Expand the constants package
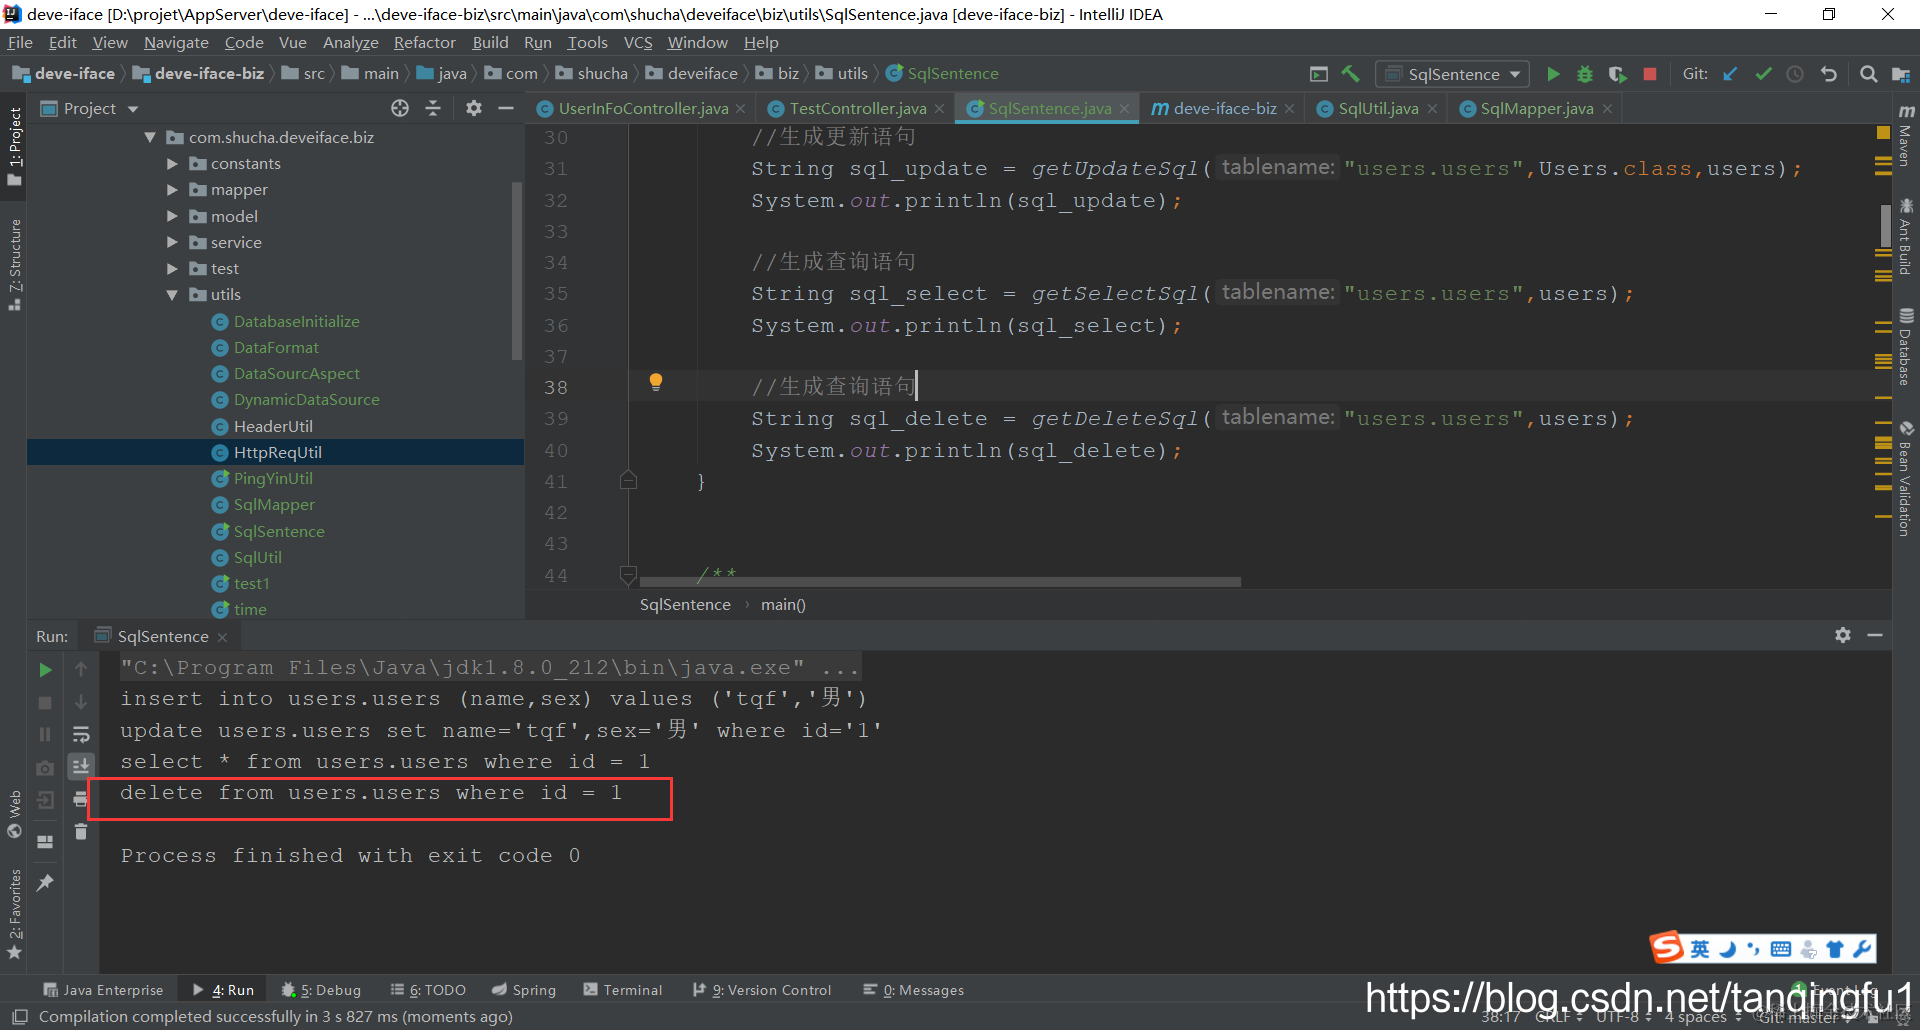The height and width of the screenshot is (1030, 1920). [172, 163]
